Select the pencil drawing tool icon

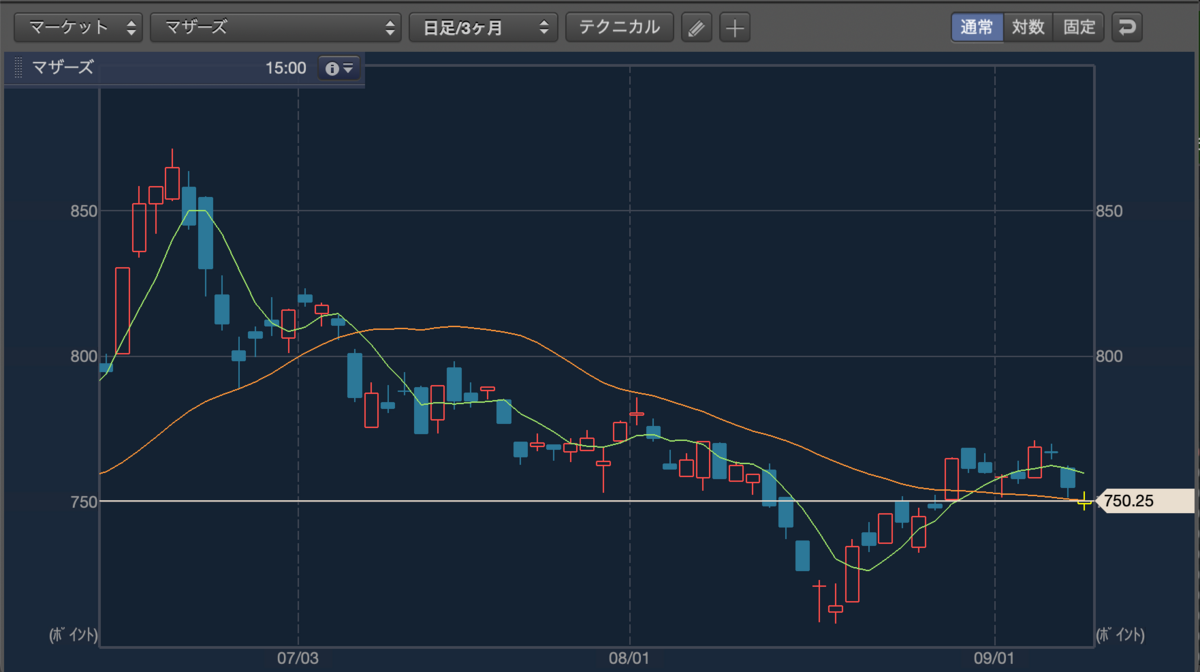[x=697, y=27]
